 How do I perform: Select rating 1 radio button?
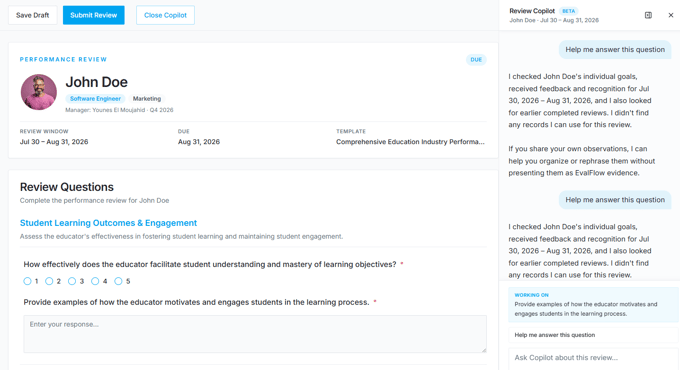27,281
